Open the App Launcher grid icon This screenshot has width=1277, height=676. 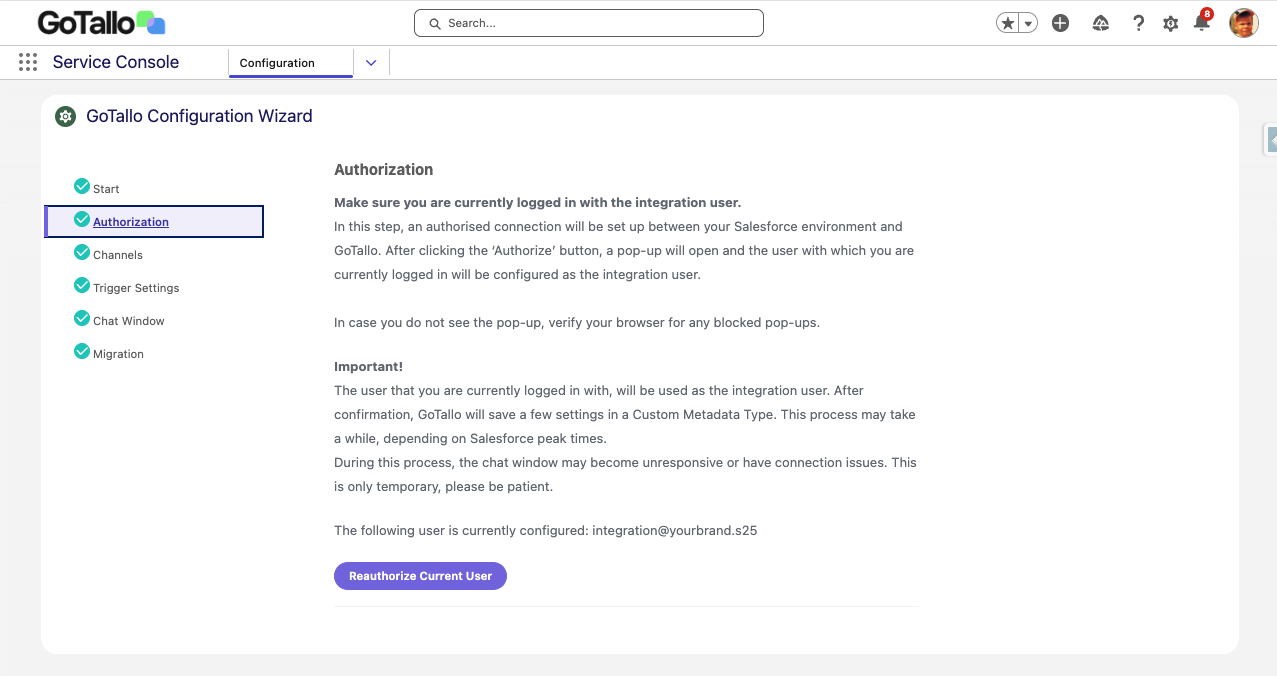tap(28, 62)
